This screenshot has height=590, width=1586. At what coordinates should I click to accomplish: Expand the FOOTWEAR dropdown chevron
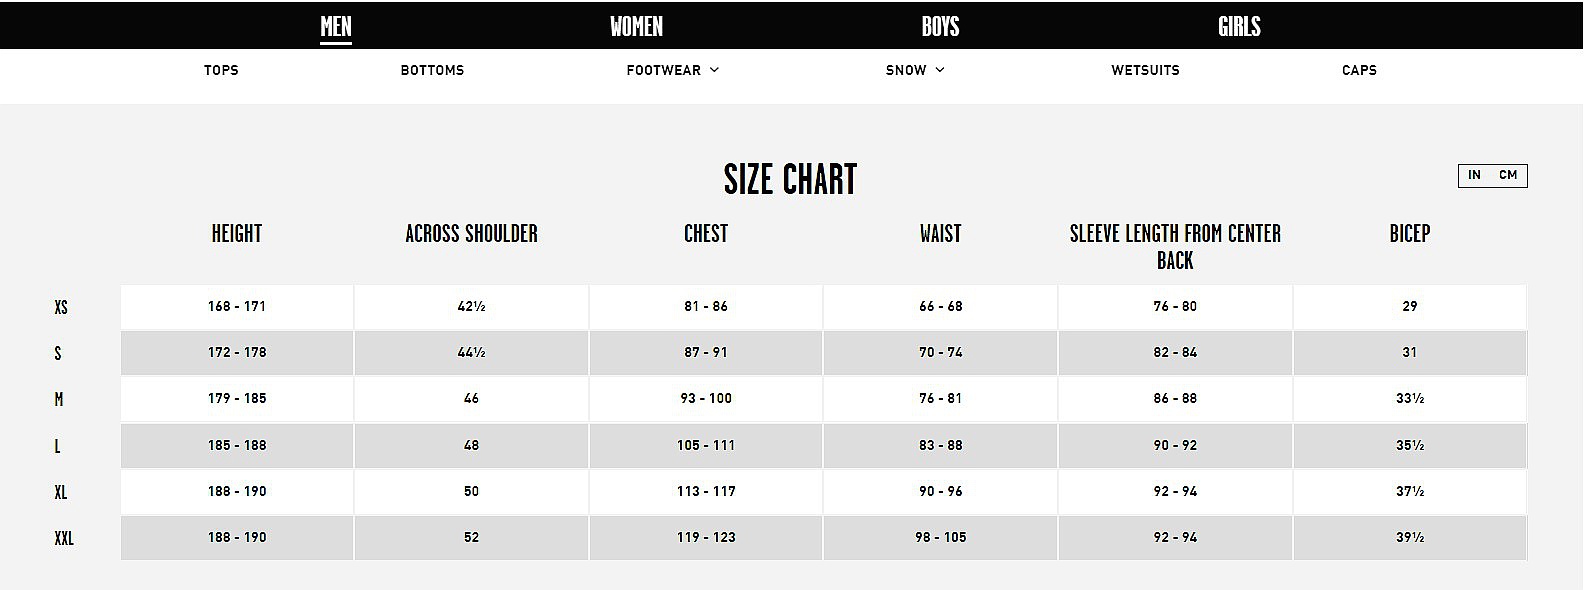(714, 70)
